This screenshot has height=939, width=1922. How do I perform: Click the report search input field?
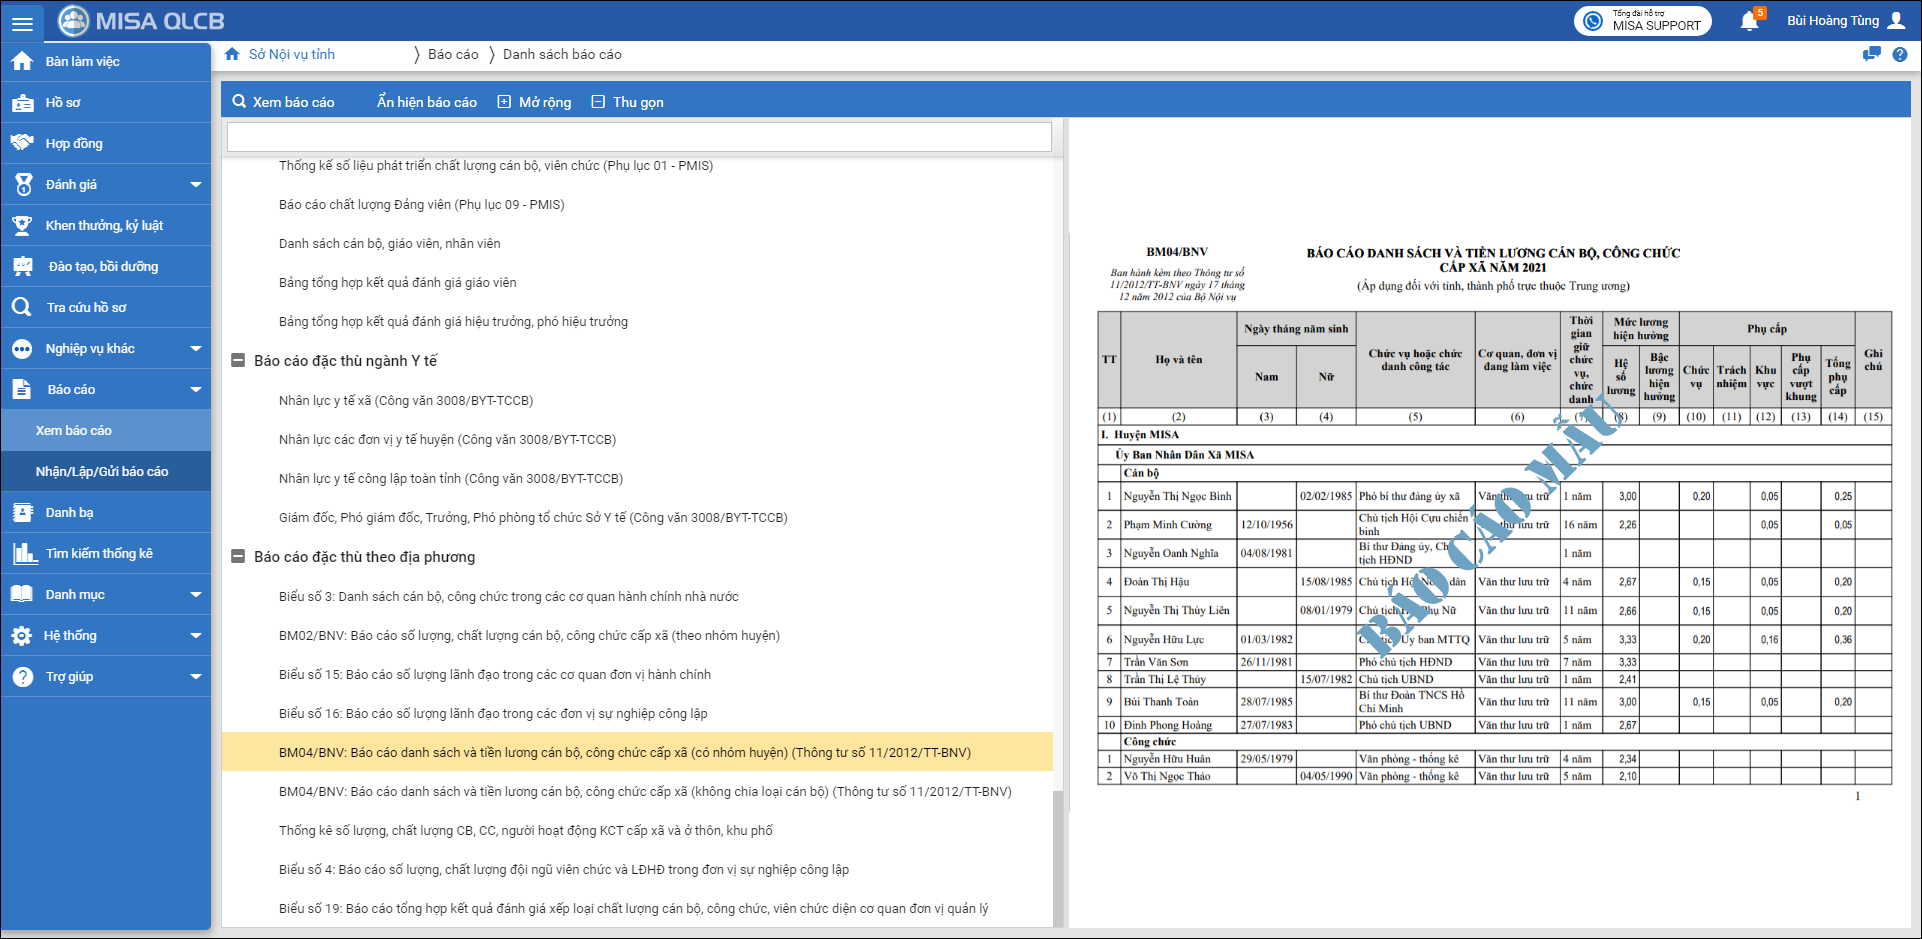tap(639, 137)
